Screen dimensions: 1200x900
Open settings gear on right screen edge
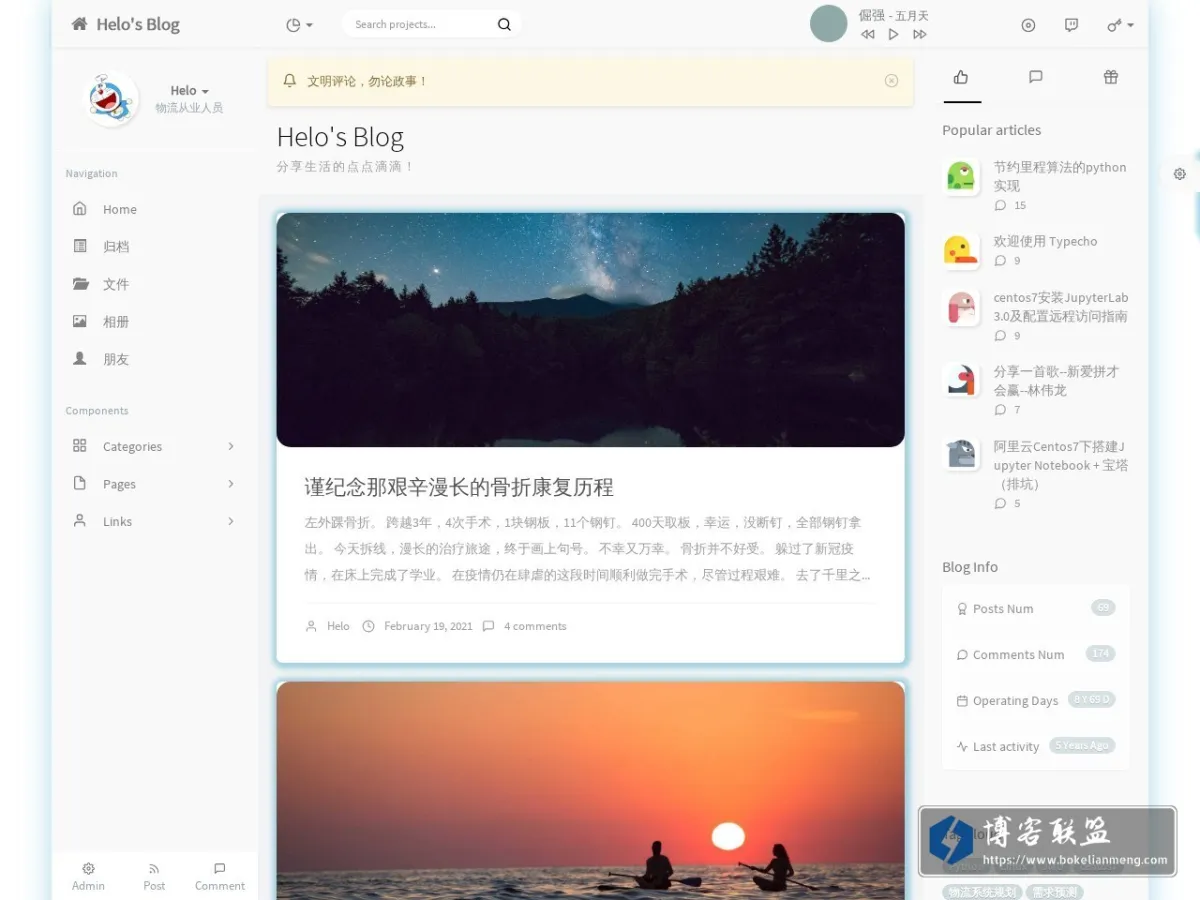[x=1180, y=174]
